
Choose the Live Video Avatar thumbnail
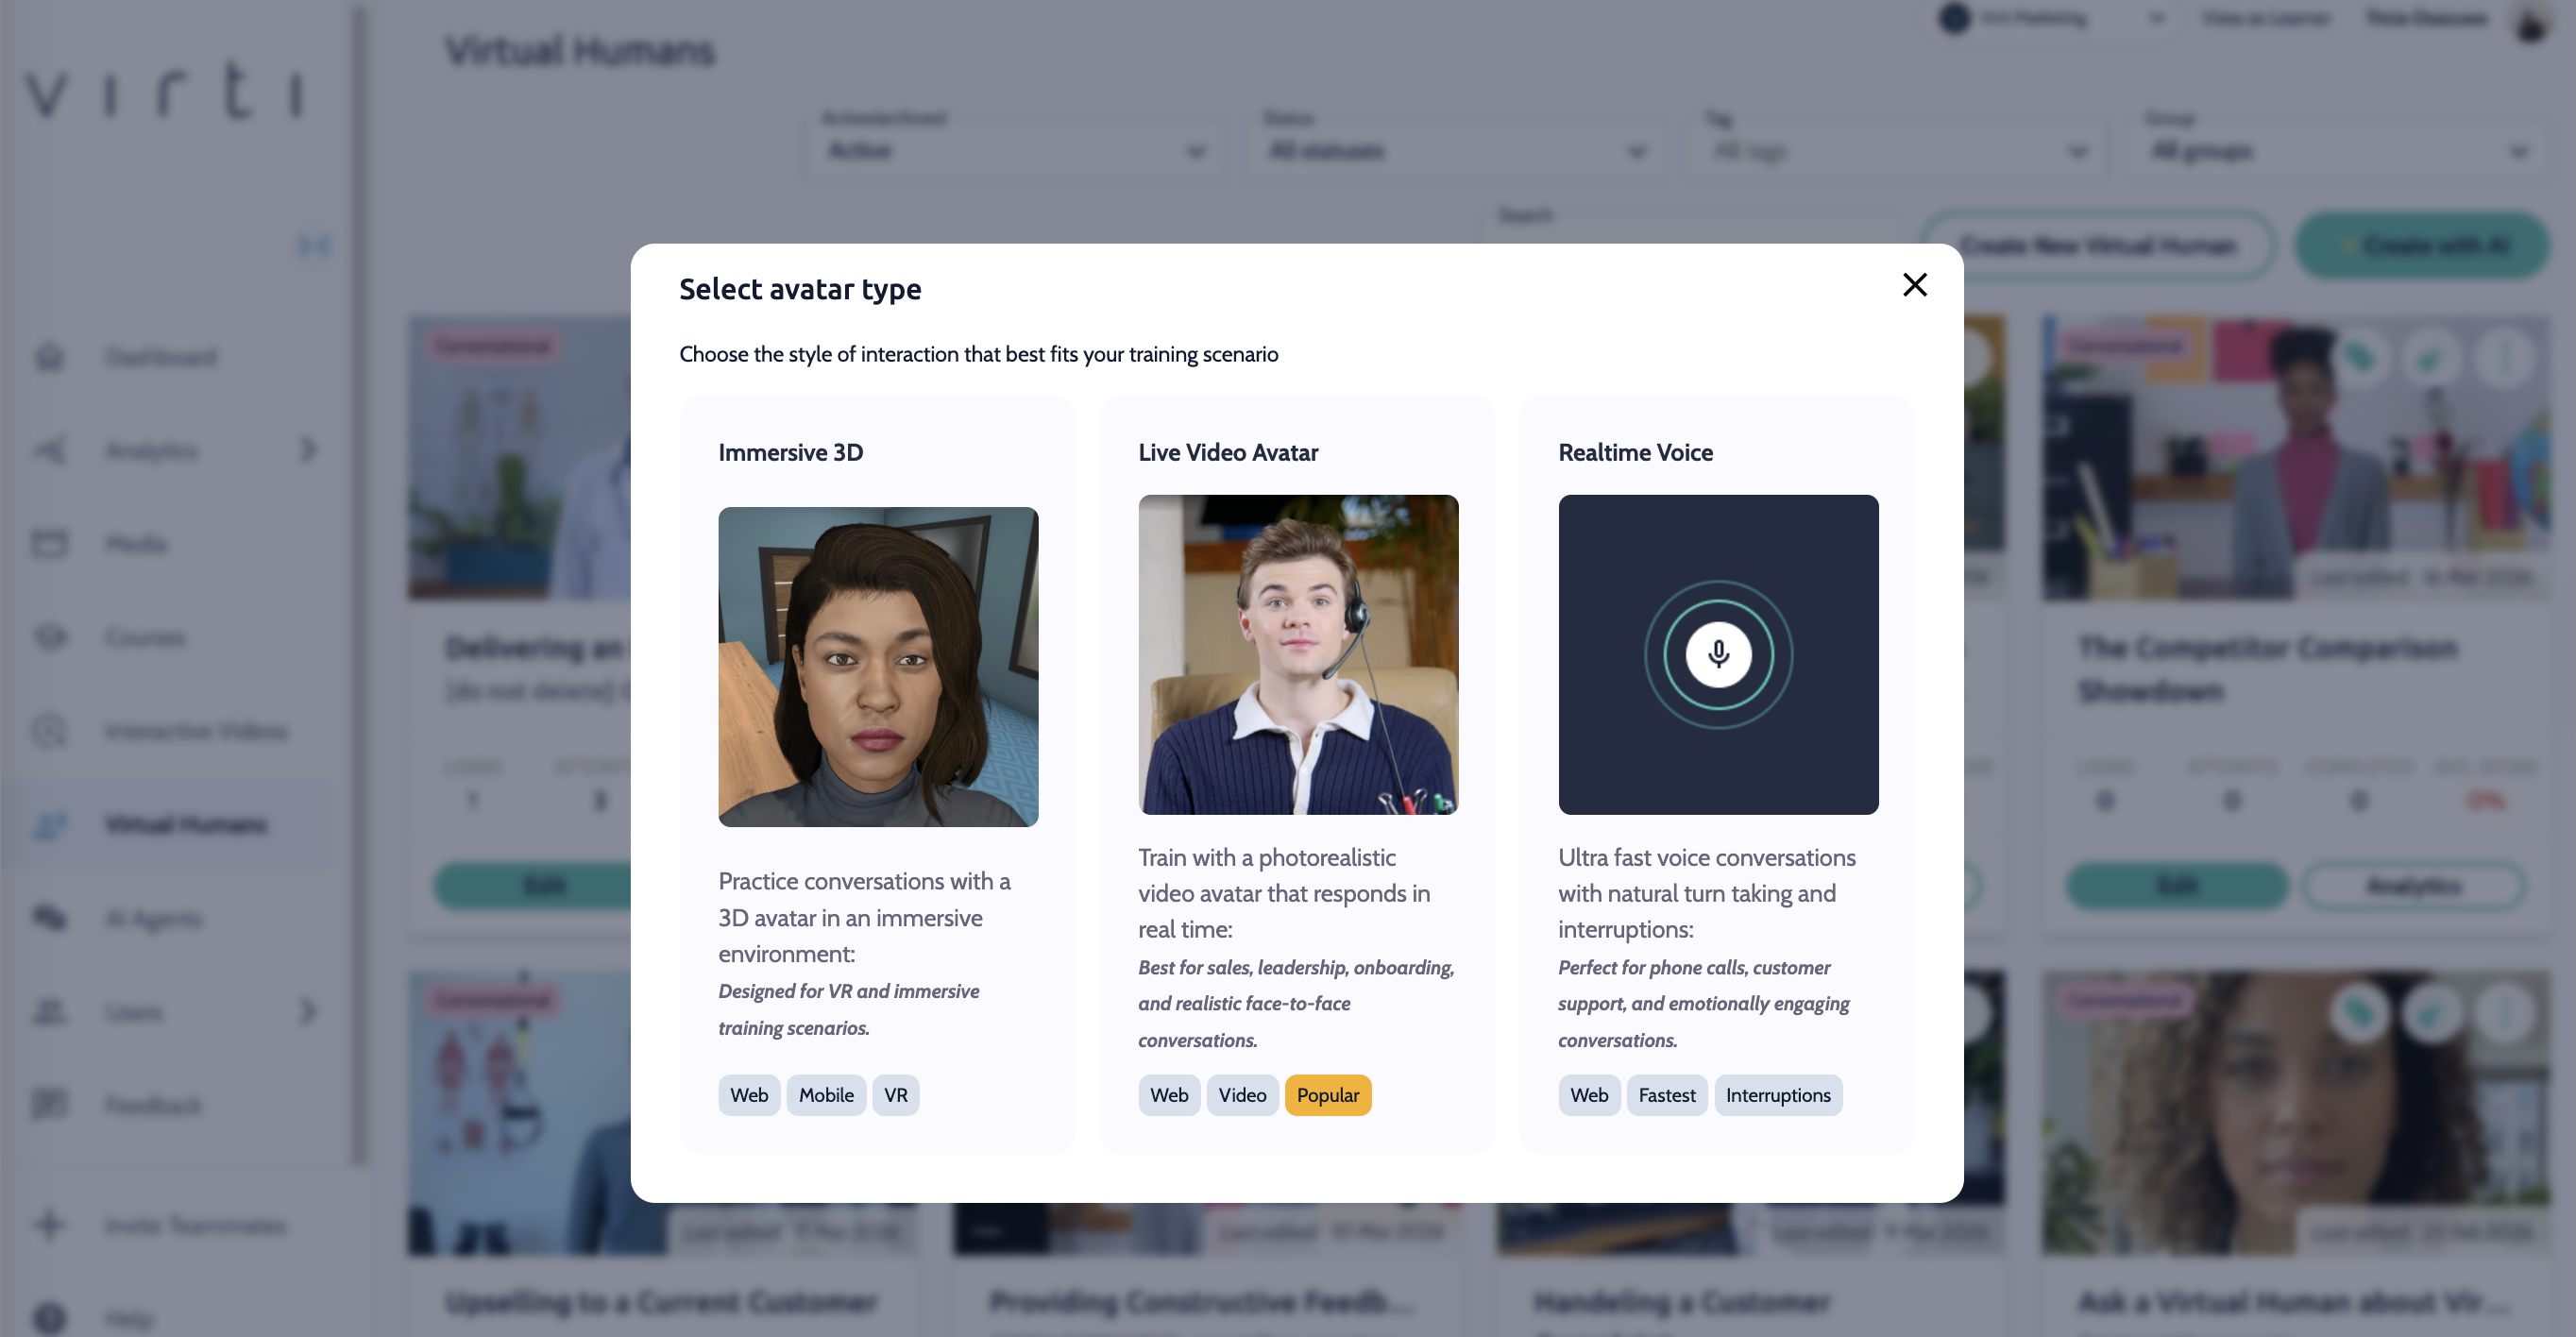point(1298,654)
